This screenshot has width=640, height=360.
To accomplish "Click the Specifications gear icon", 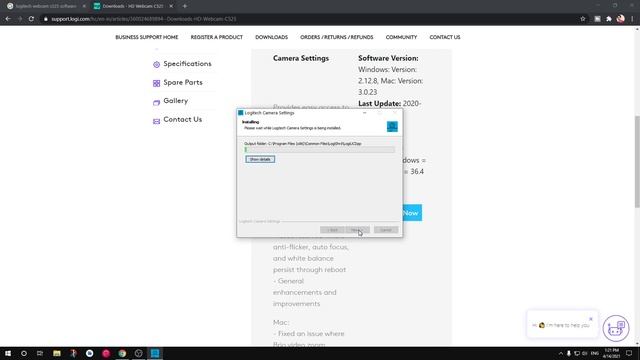I will tap(156, 64).
